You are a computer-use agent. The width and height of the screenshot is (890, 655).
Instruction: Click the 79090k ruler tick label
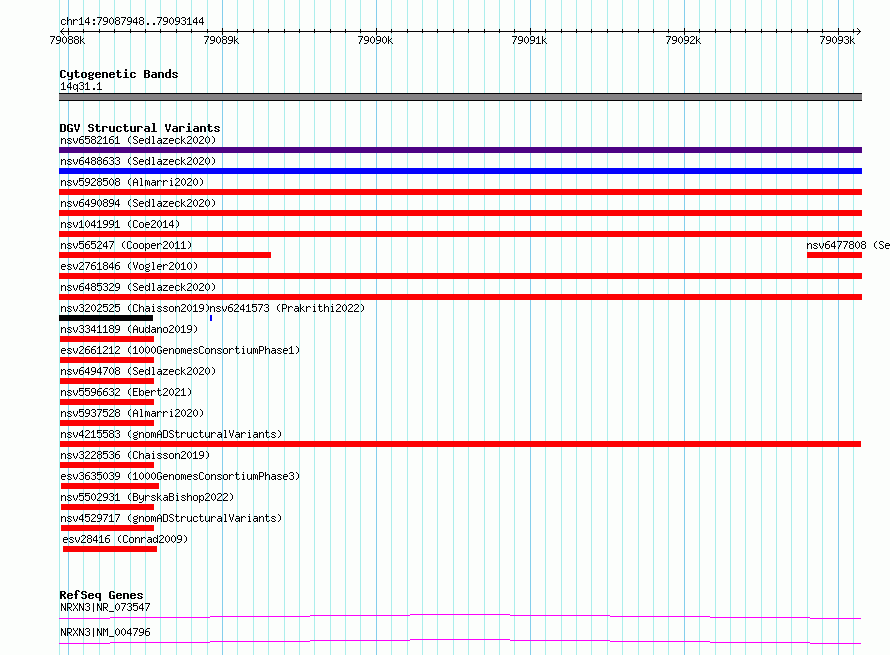pos(375,40)
